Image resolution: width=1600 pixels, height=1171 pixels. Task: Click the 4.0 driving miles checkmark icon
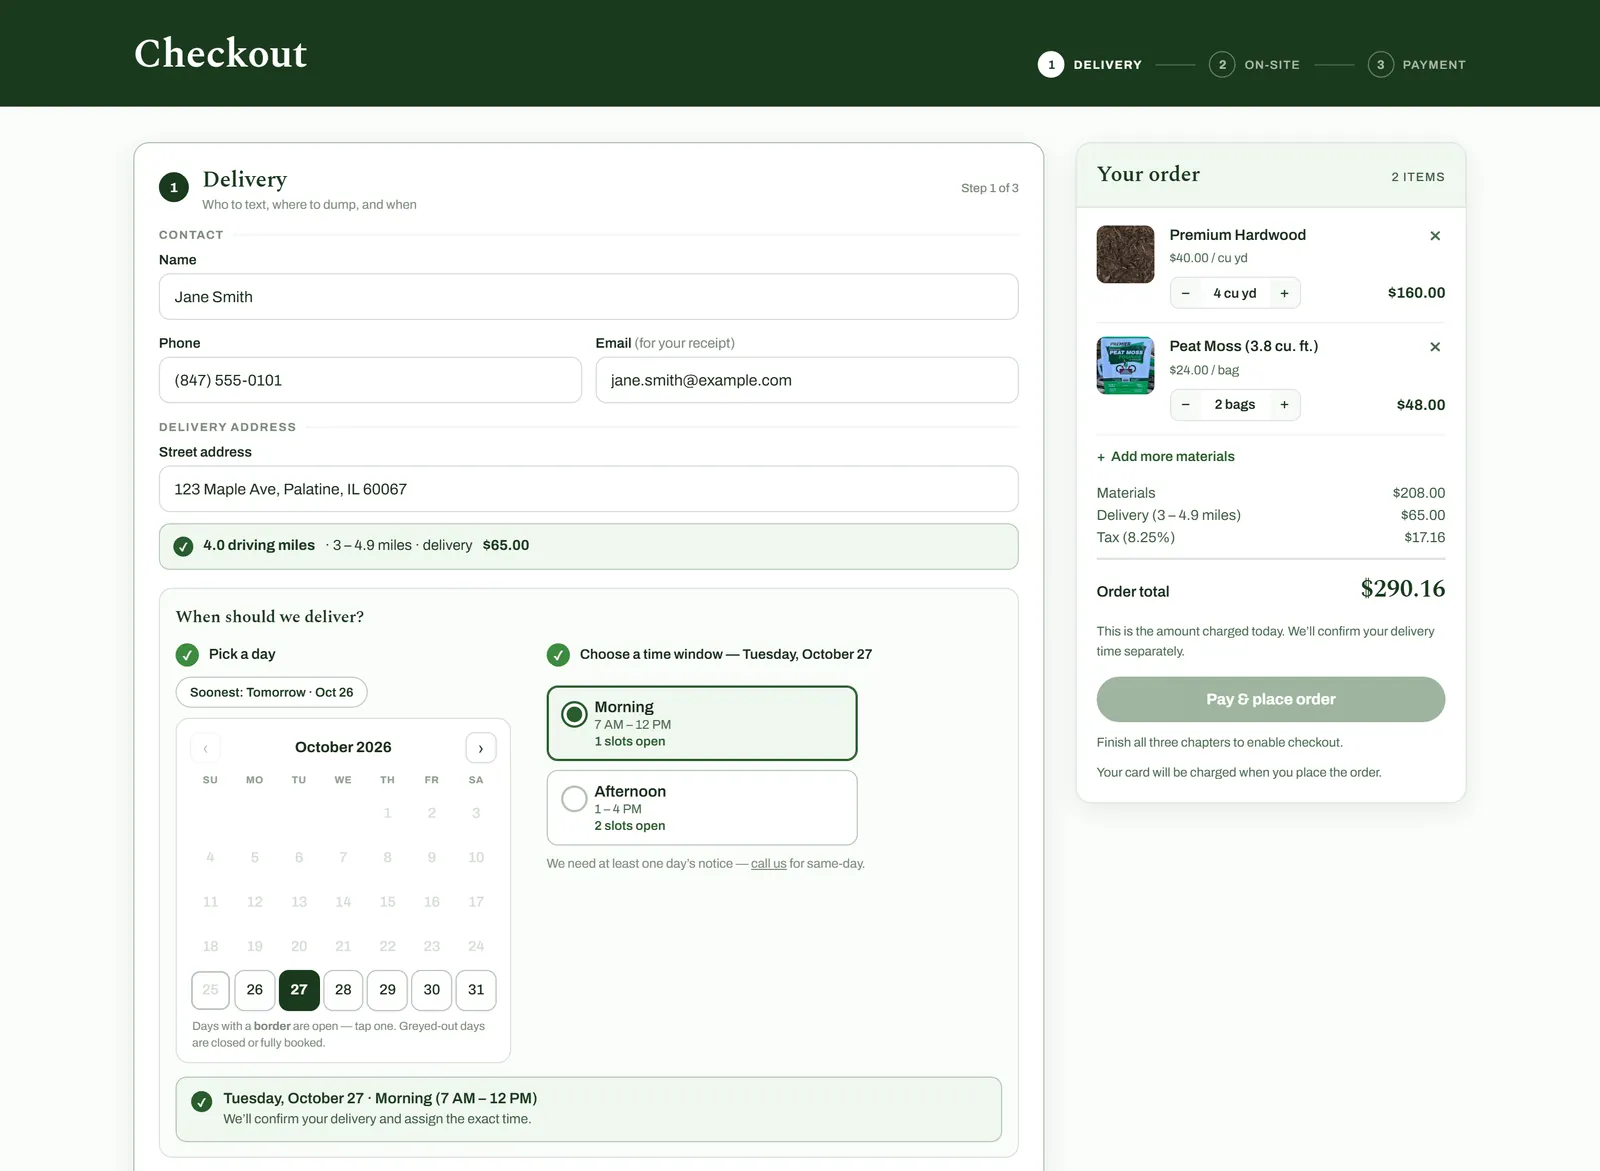pos(183,546)
